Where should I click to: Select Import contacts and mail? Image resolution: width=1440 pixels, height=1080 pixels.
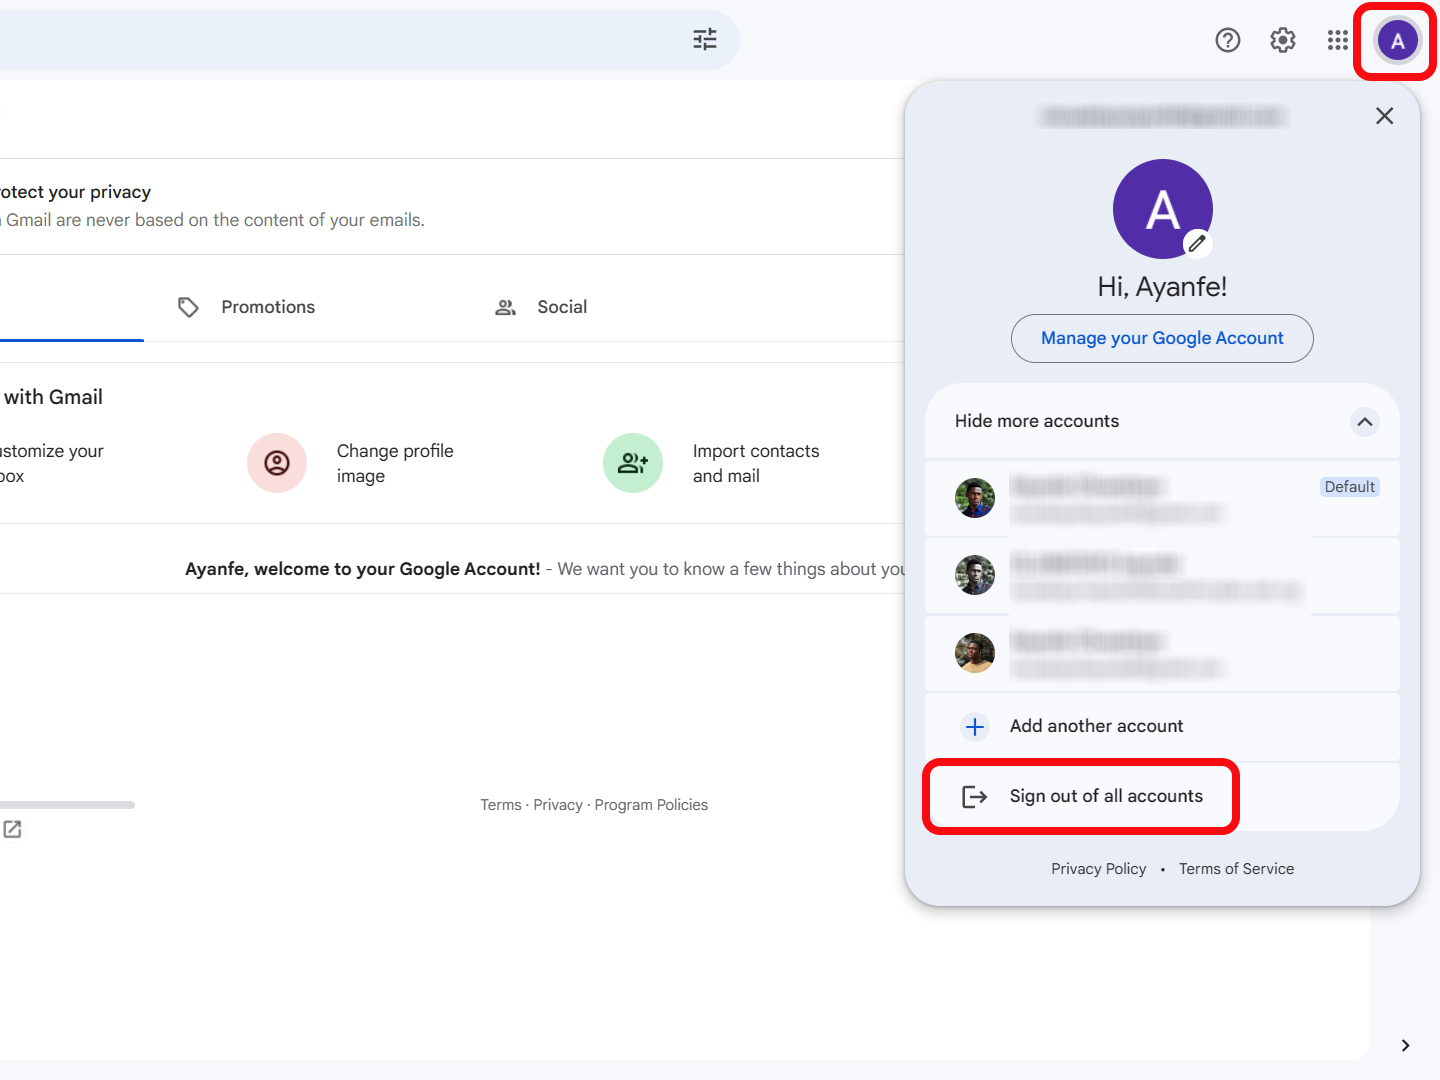756,463
